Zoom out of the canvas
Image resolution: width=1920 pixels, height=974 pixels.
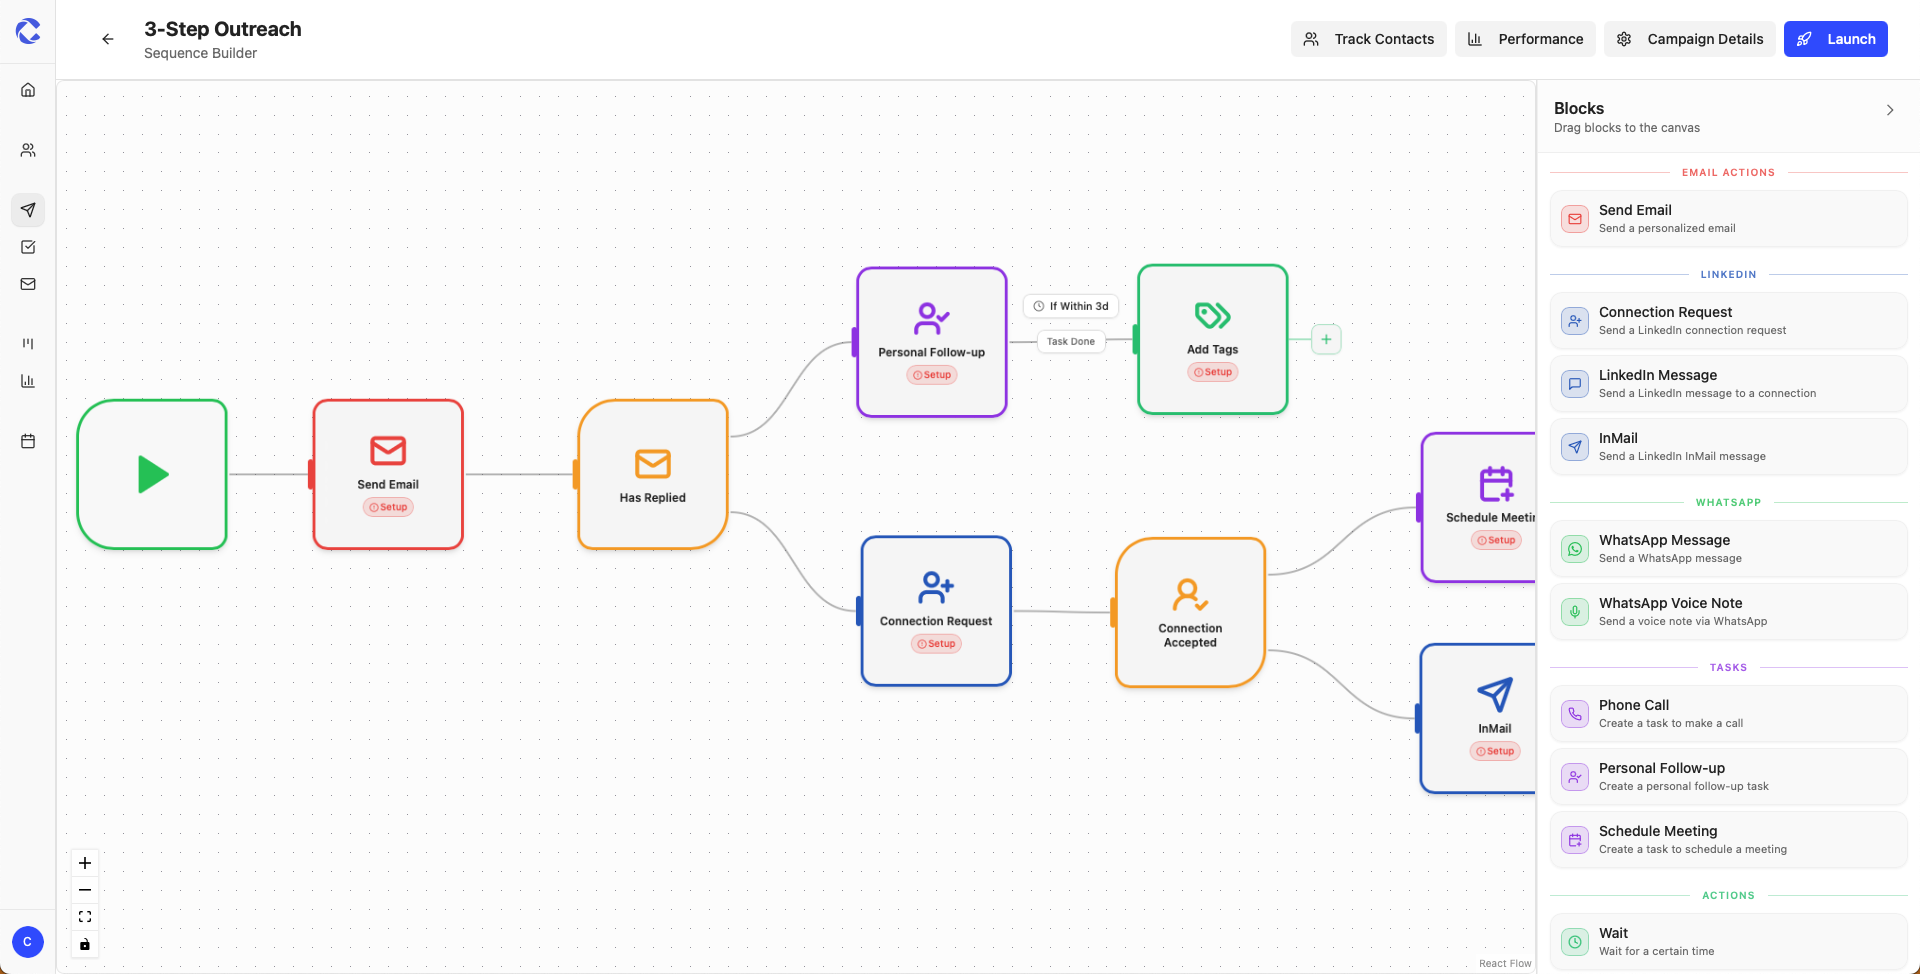click(x=85, y=890)
